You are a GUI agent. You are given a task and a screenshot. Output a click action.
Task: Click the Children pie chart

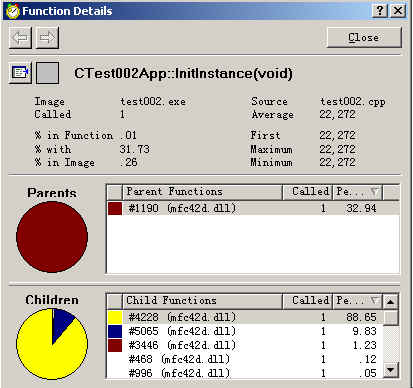point(52,344)
